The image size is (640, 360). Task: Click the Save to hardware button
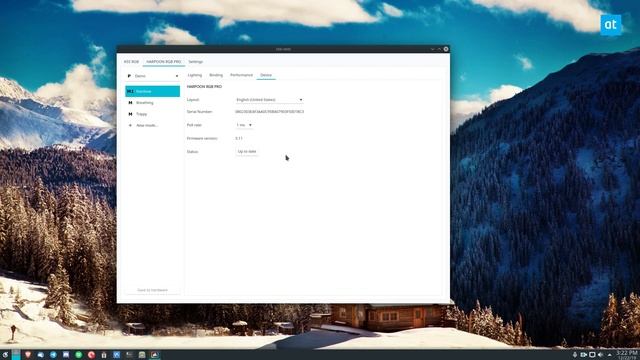153,290
